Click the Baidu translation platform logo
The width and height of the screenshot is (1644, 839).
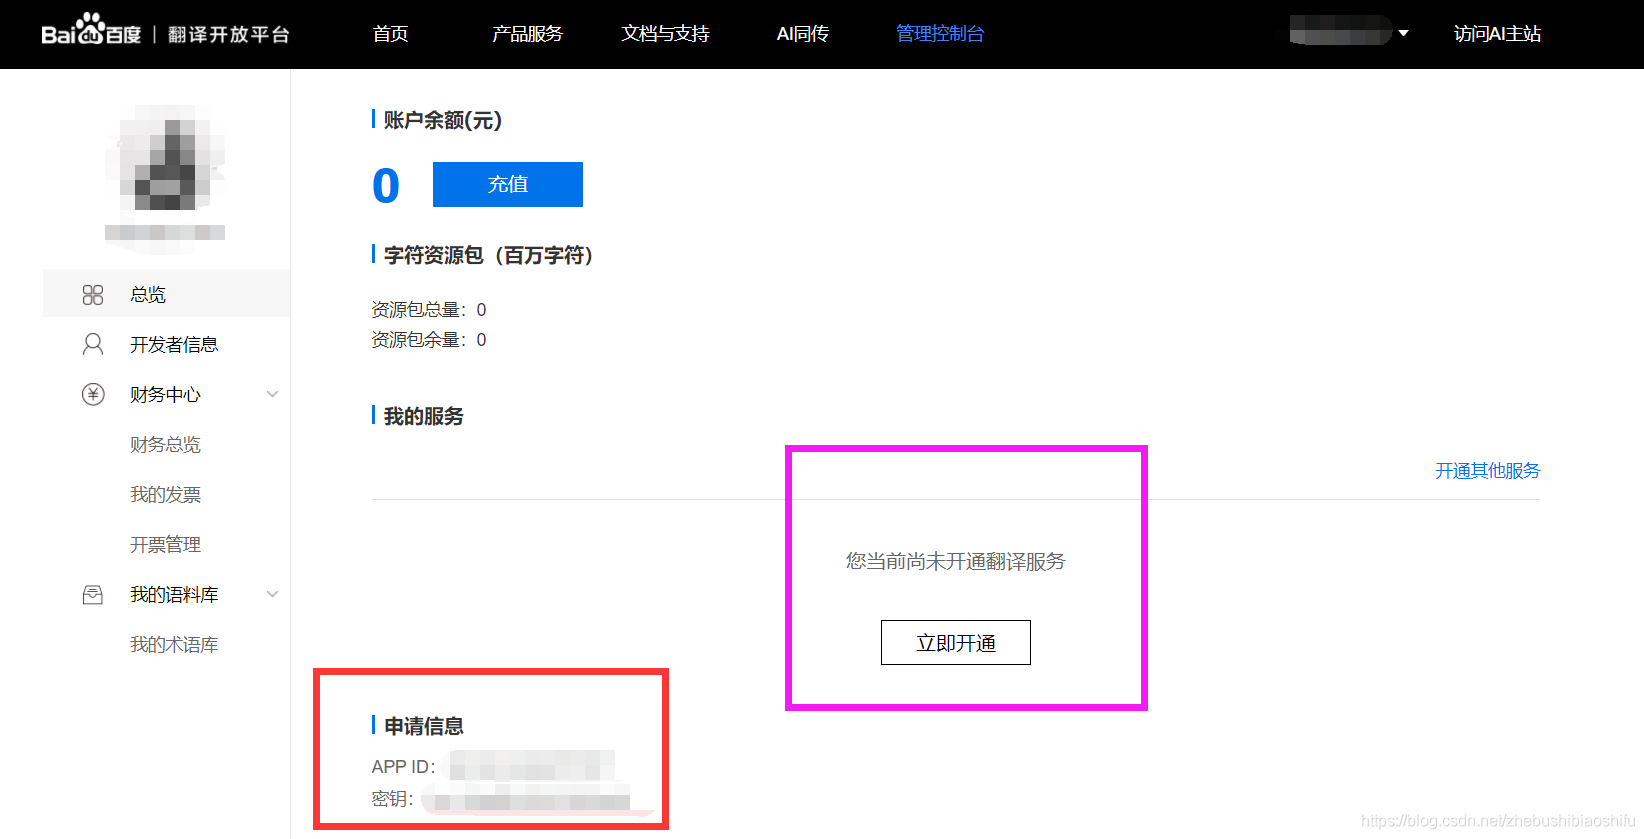[165, 33]
